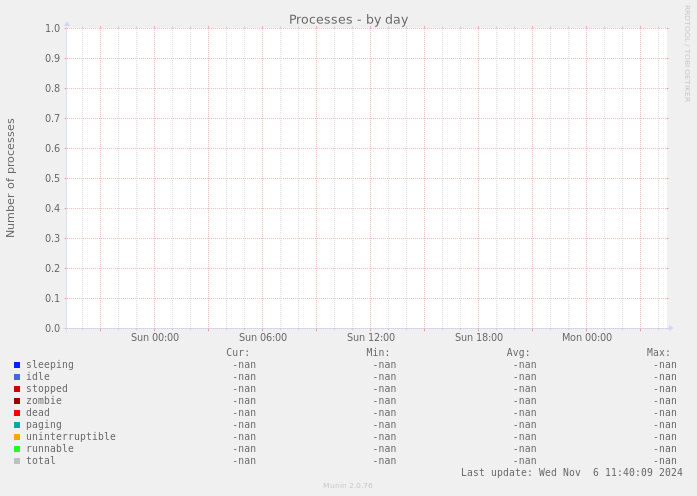Click the 'zombie' legend label

pyautogui.click(x=44, y=400)
